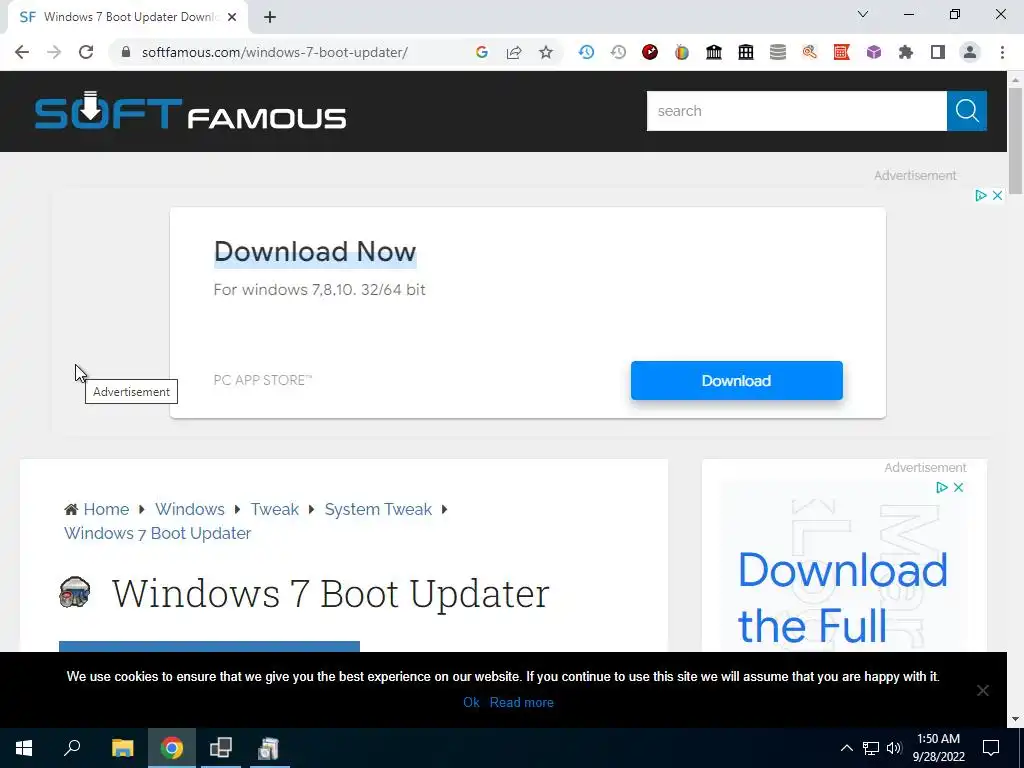This screenshot has width=1024, height=768.
Task: Accept cookies with the Ok link
Action: pyautogui.click(x=472, y=703)
